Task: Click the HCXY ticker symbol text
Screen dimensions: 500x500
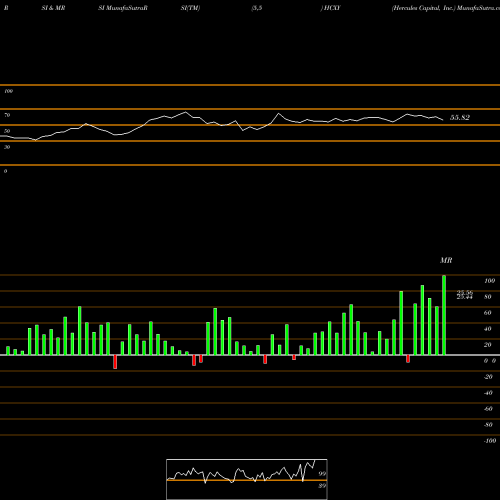Action: click(331, 8)
